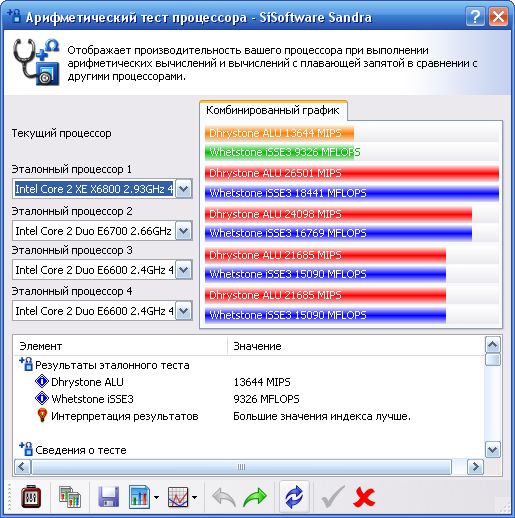Click the bar chart view icon
The width and height of the screenshot is (515, 518).
tap(139, 497)
